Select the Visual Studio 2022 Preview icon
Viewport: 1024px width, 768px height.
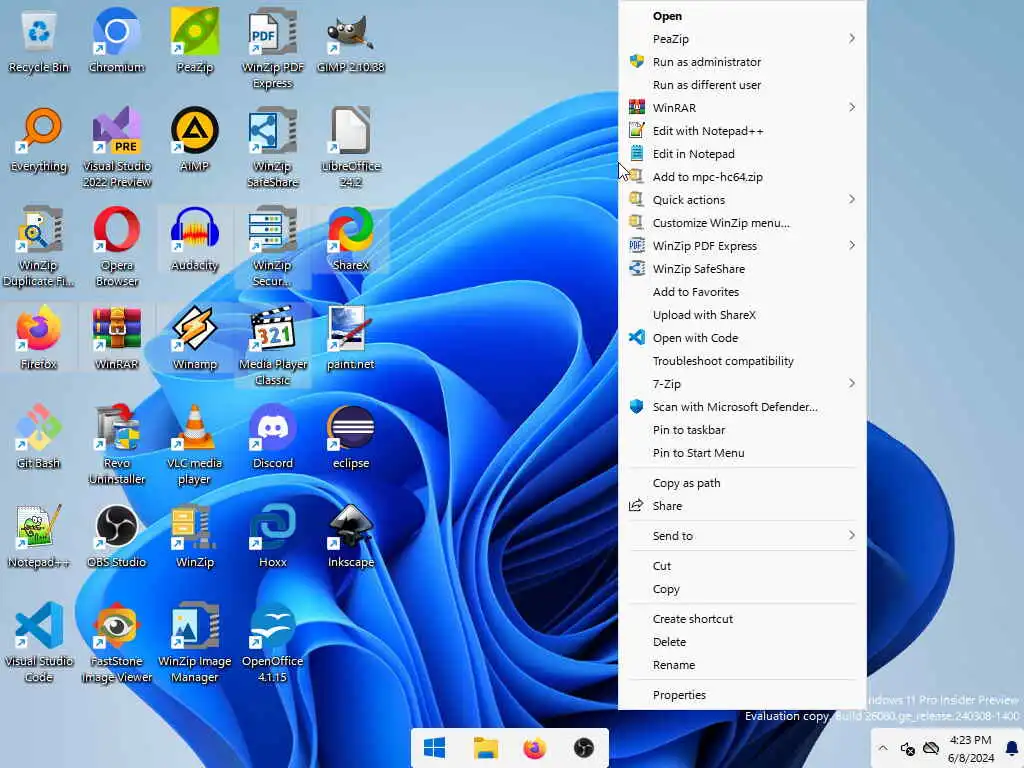(117, 148)
